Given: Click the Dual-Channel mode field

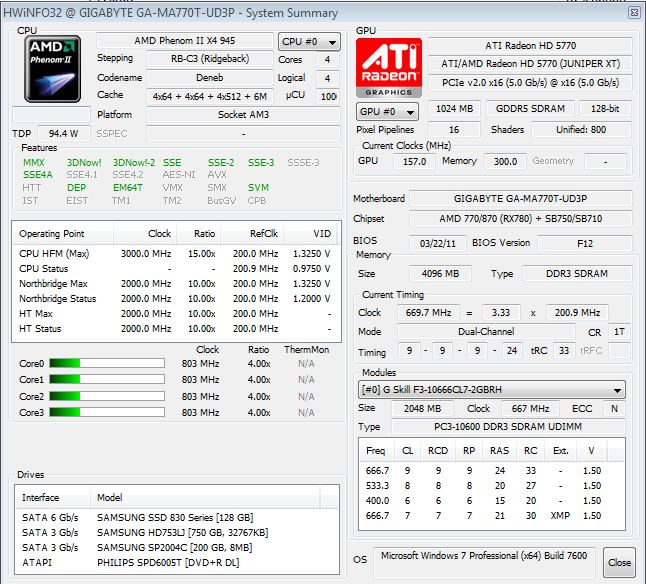Looking at the screenshot, I should (x=486, y=332).
